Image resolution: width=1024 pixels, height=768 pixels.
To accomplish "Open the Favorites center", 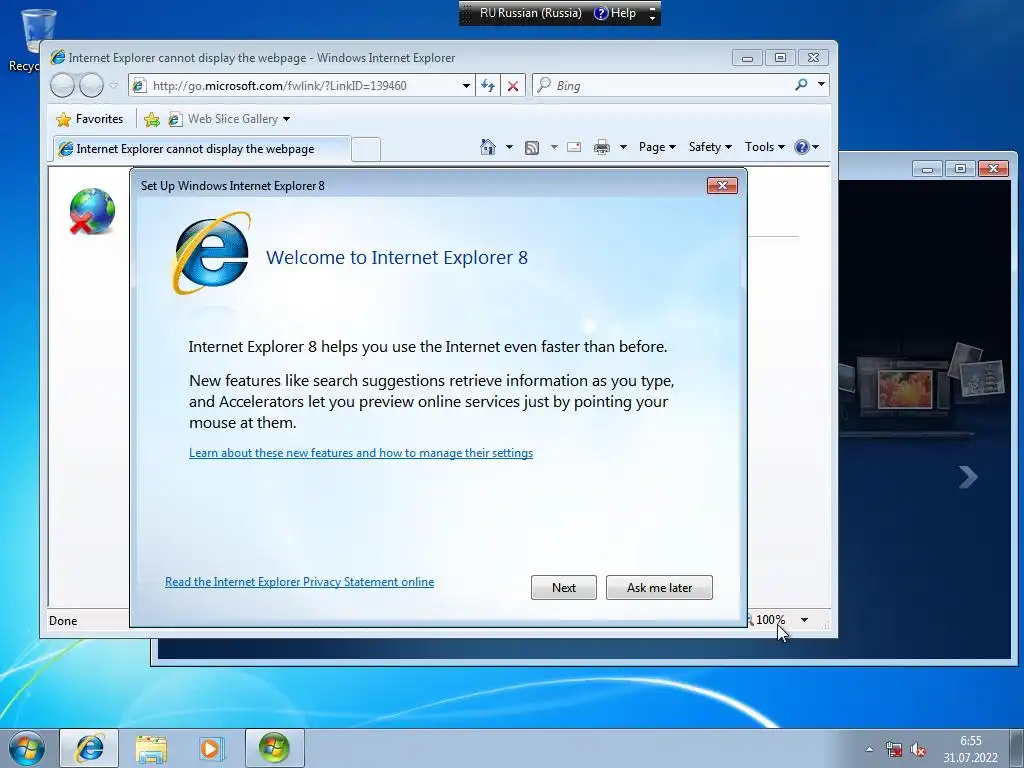I will (x=89, y=119).
